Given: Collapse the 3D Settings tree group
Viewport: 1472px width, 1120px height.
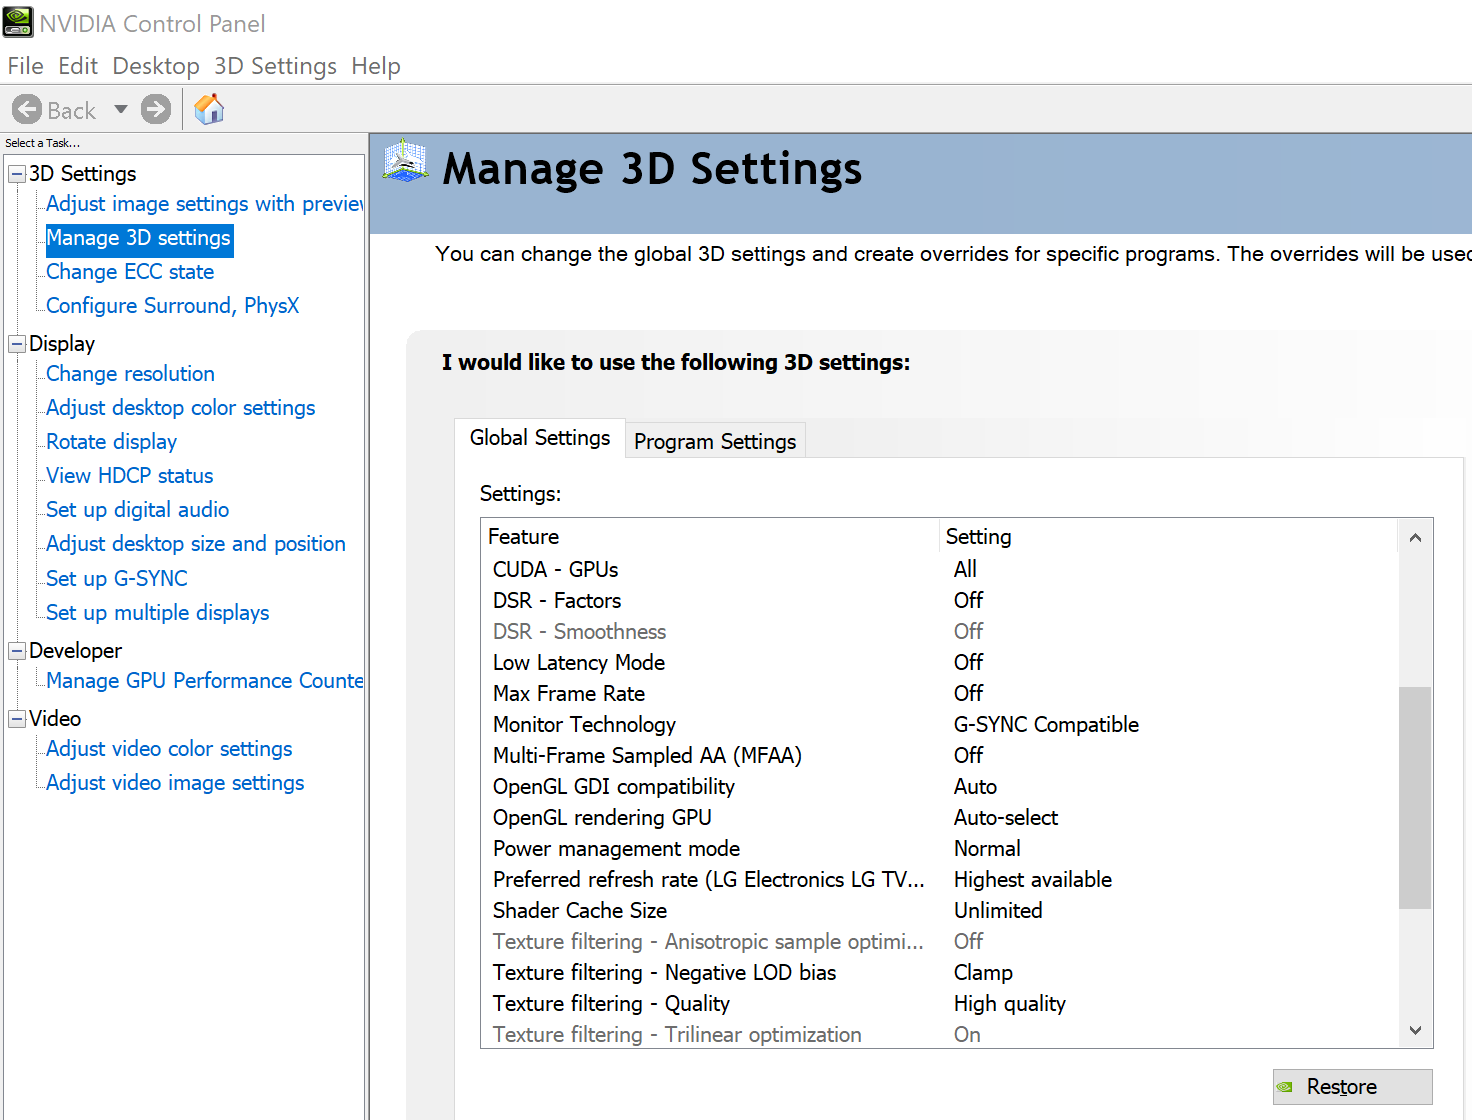Looking at the screenshot, I should tap(17, 174).
